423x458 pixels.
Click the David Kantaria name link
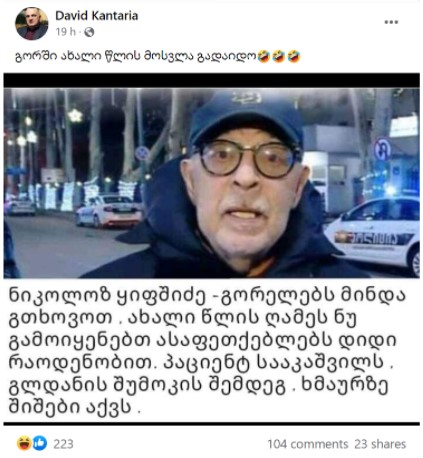(x=96, y=16)
